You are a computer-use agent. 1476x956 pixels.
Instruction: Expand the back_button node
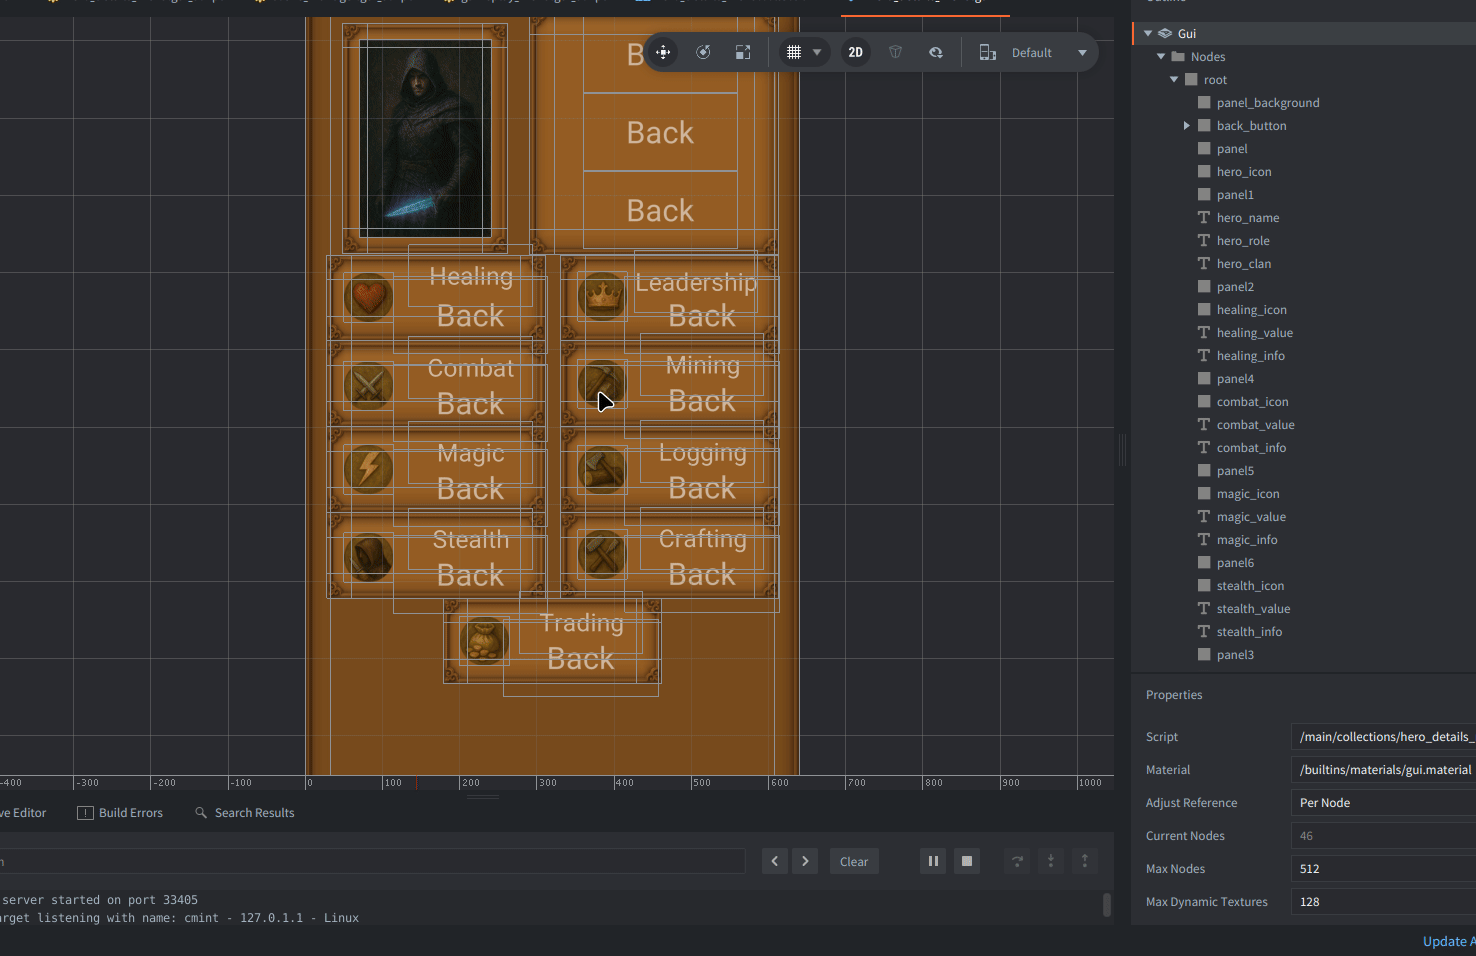tap(1187, 126)
